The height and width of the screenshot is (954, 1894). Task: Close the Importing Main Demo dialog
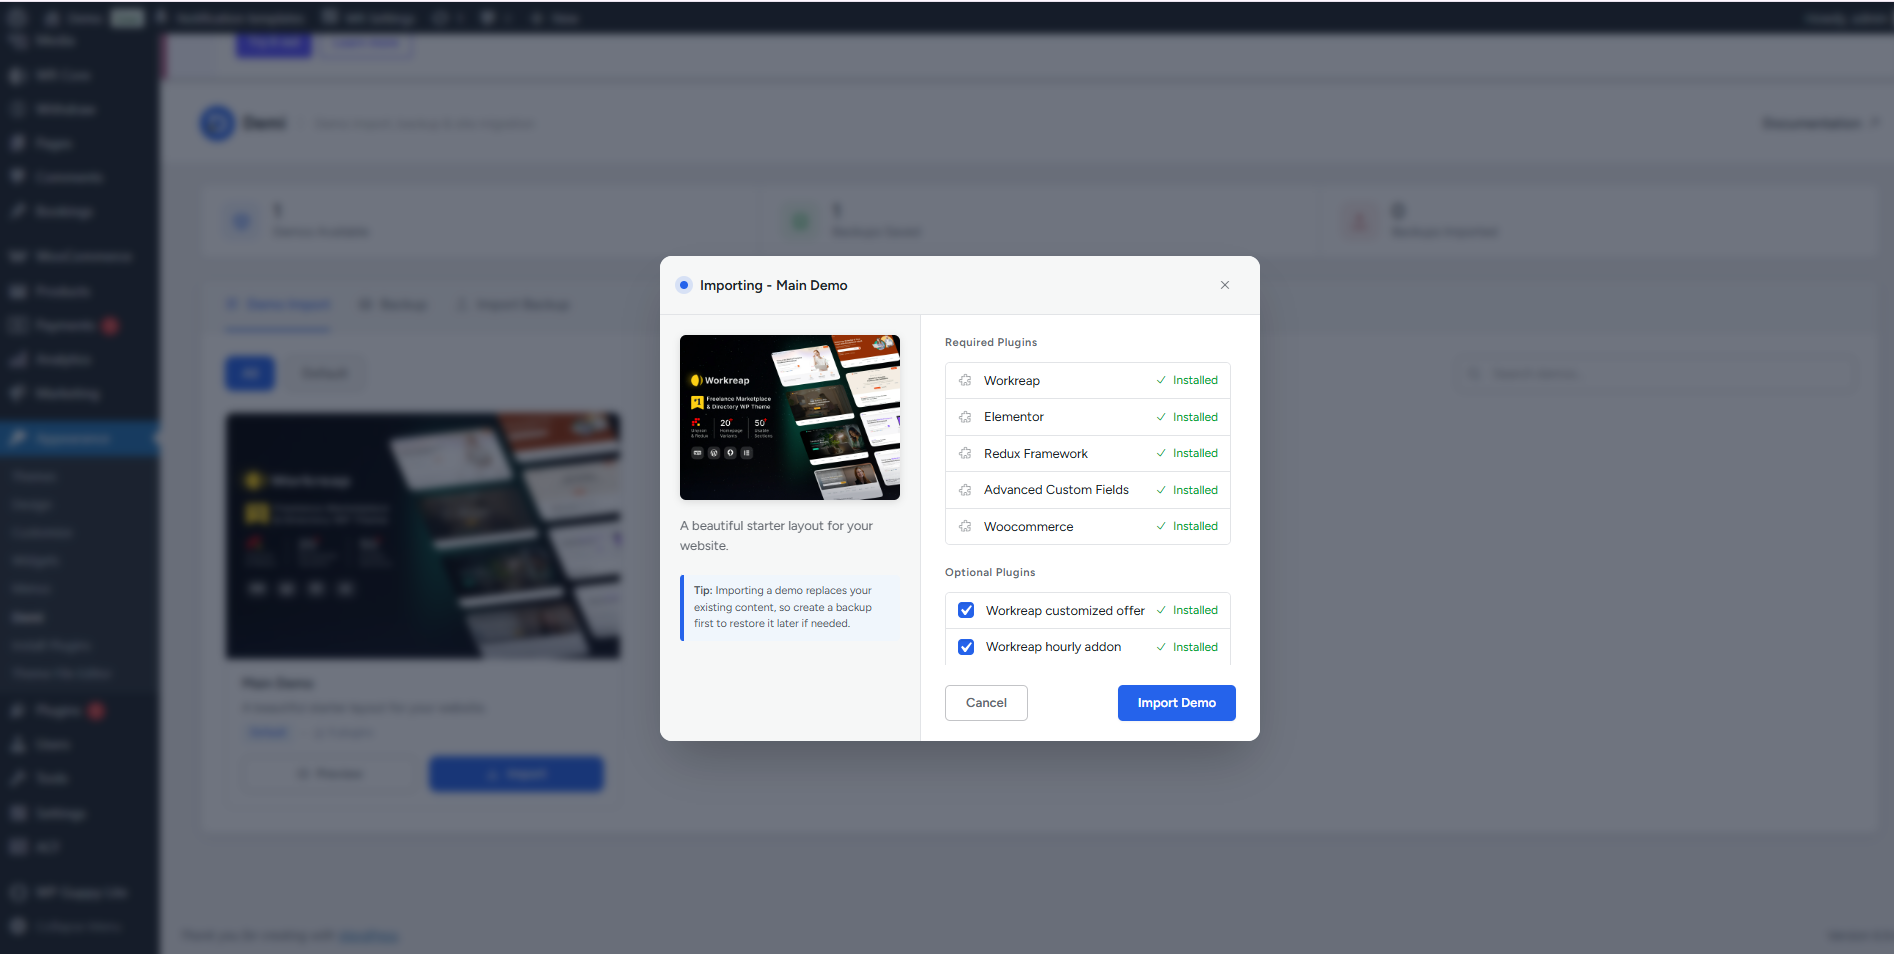pos(1225,285)
